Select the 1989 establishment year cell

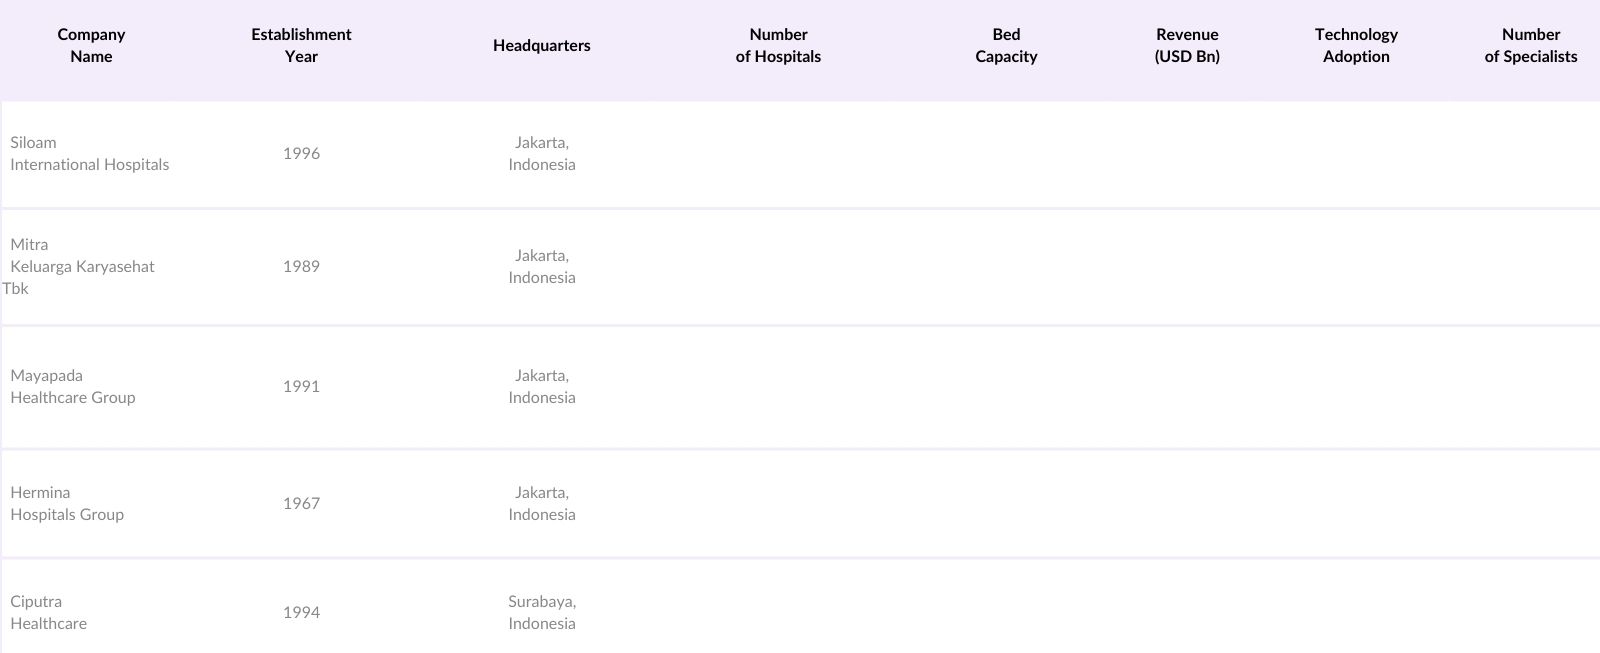coord(301,267)
